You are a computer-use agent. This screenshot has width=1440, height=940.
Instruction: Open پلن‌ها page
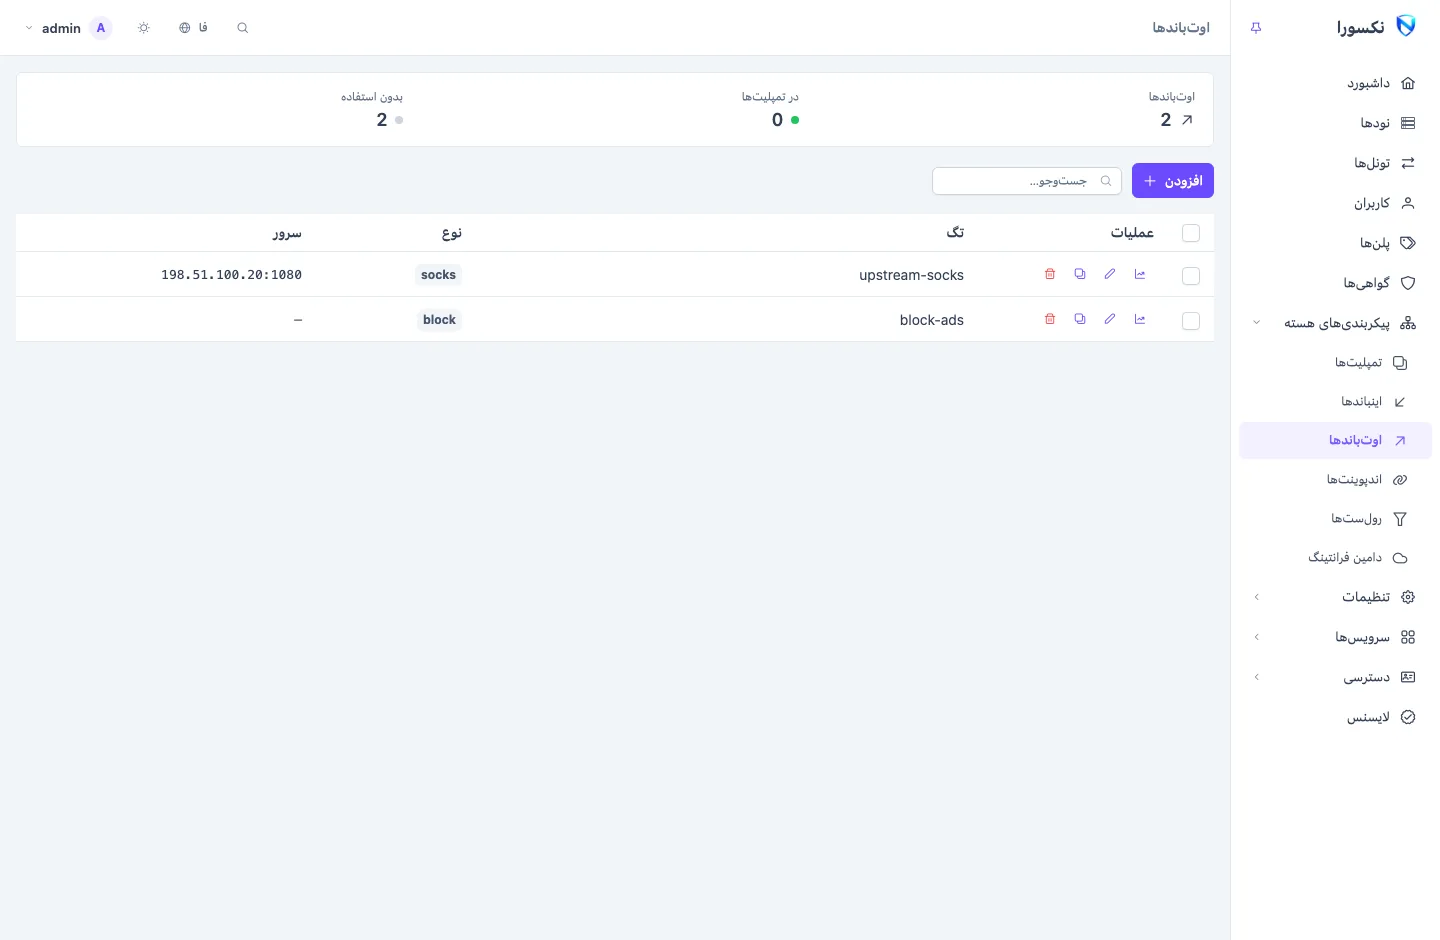(1335, 243)
